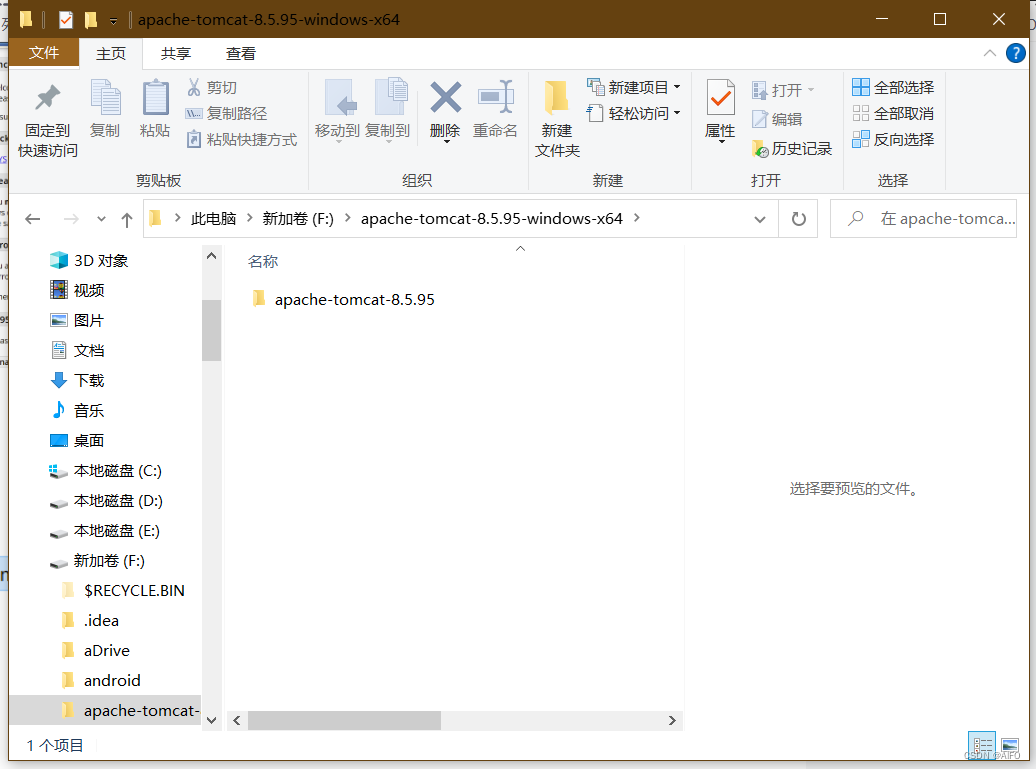
Task: Open History (历史记录)
Action: point(792,149)
